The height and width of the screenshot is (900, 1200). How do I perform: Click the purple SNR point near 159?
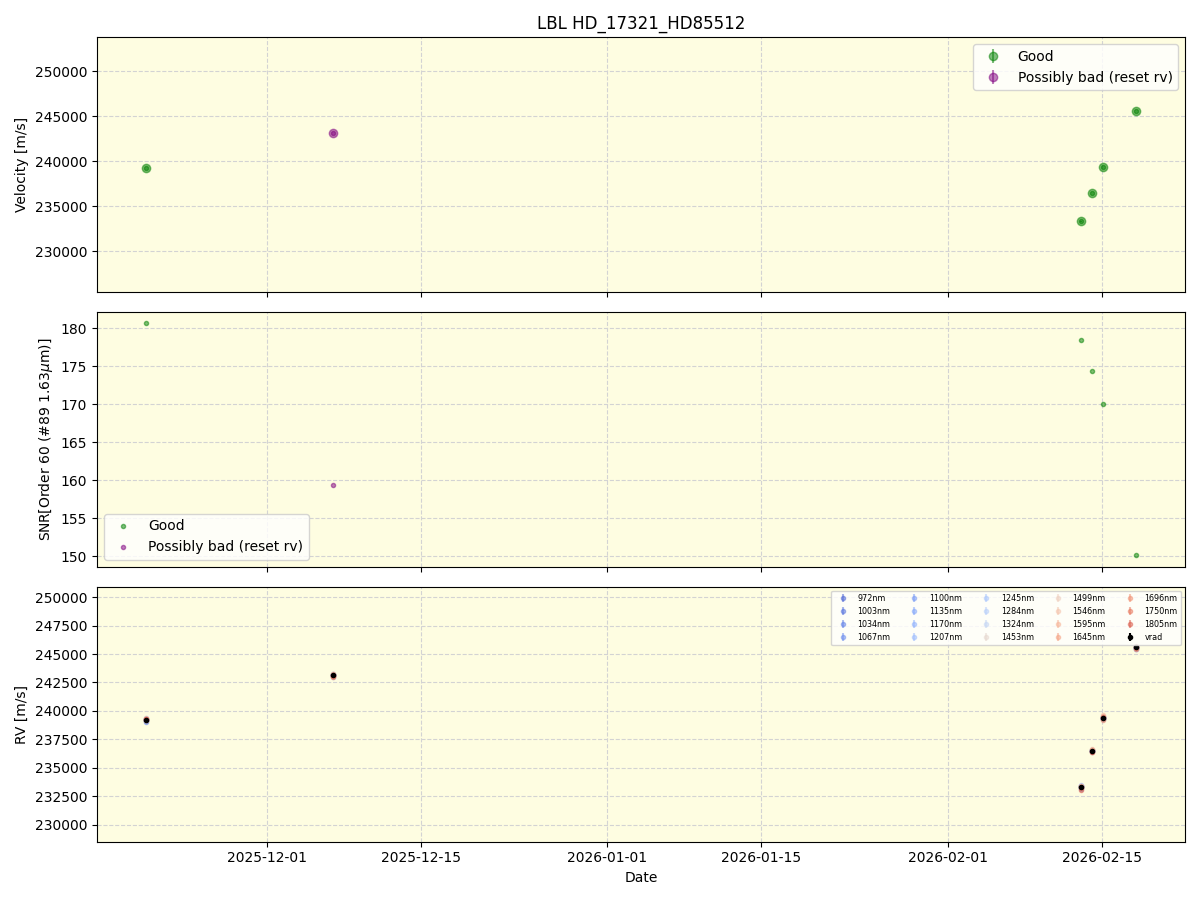(x=333, y=485)
